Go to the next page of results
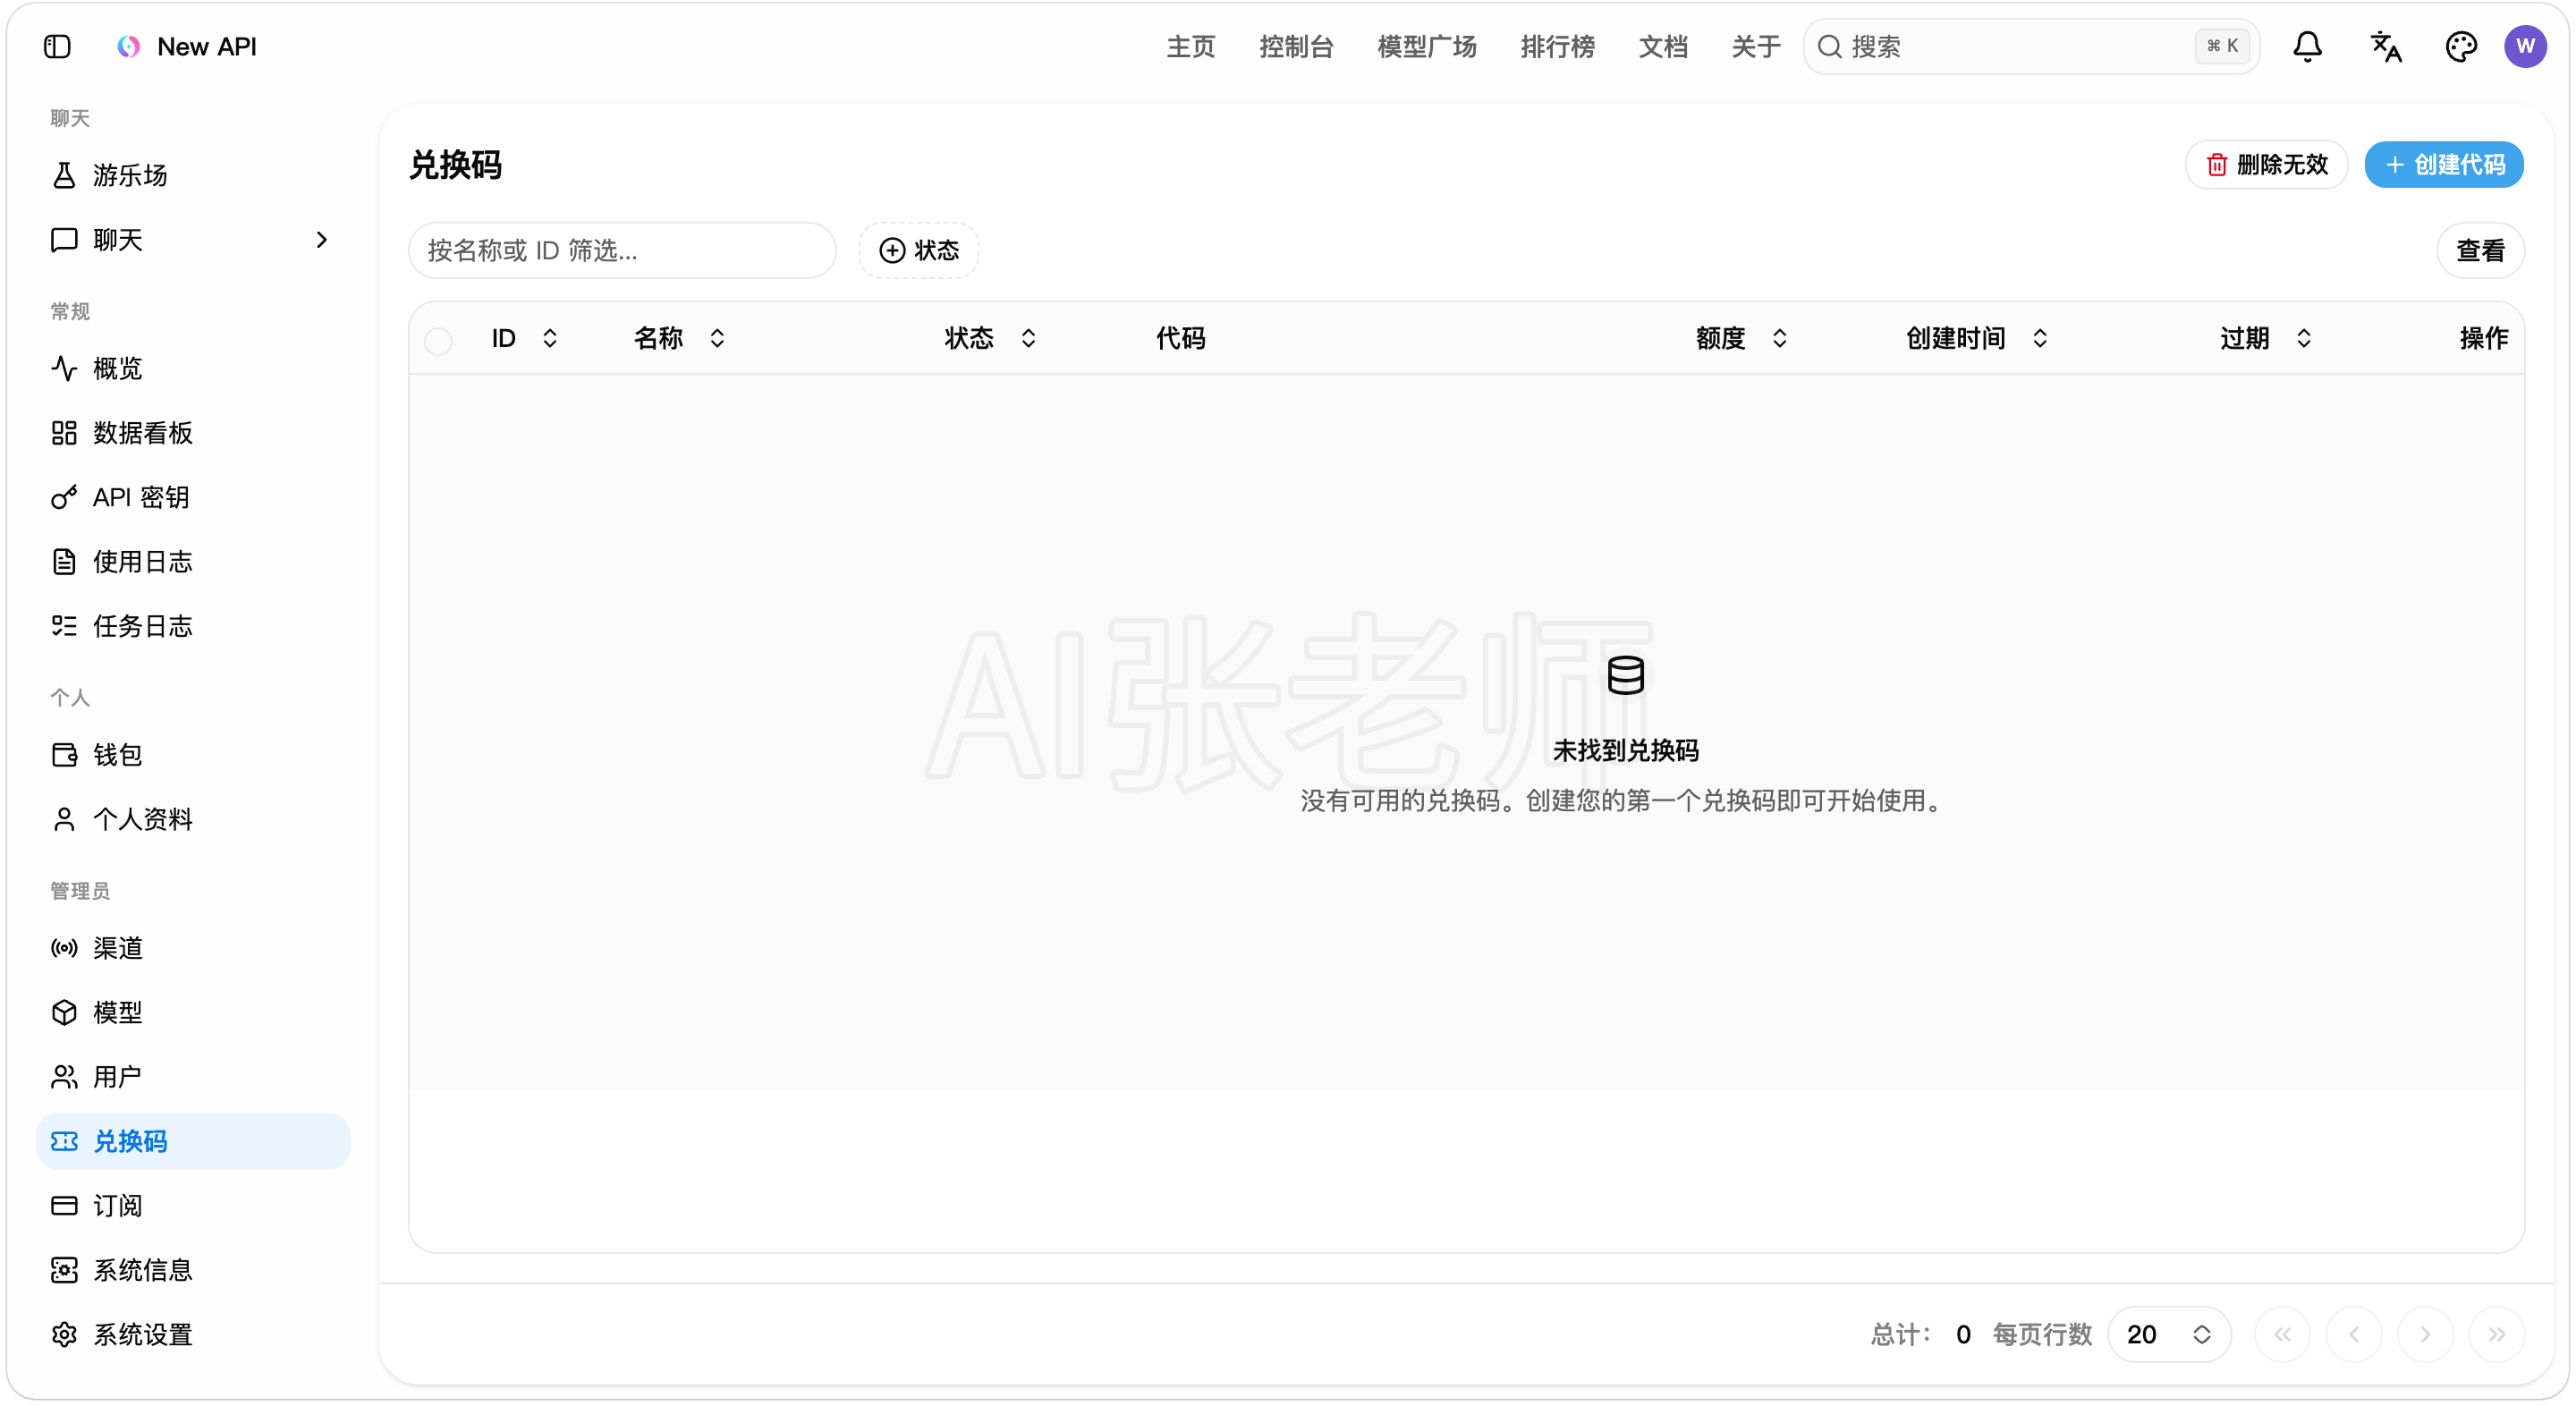The image size is (2576, 1406). point(2425,1334)
